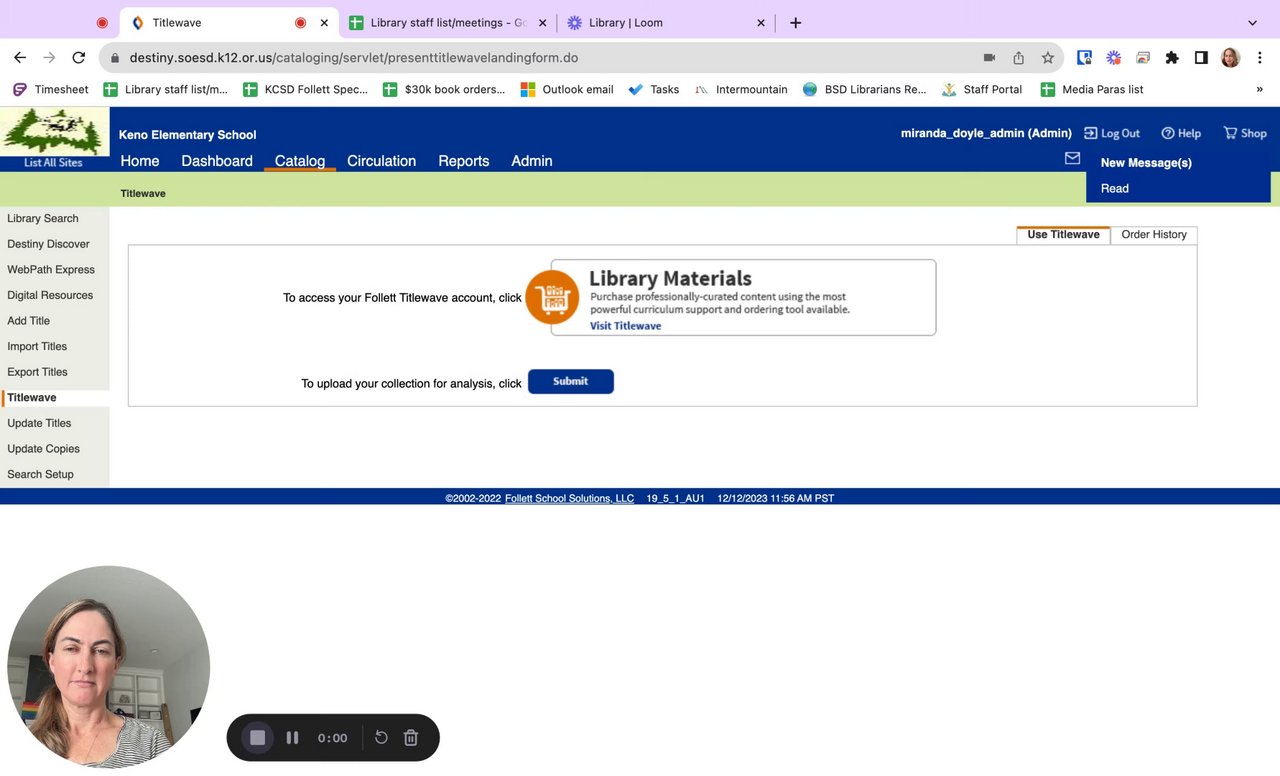Open the Home menu

coord(140,161)
